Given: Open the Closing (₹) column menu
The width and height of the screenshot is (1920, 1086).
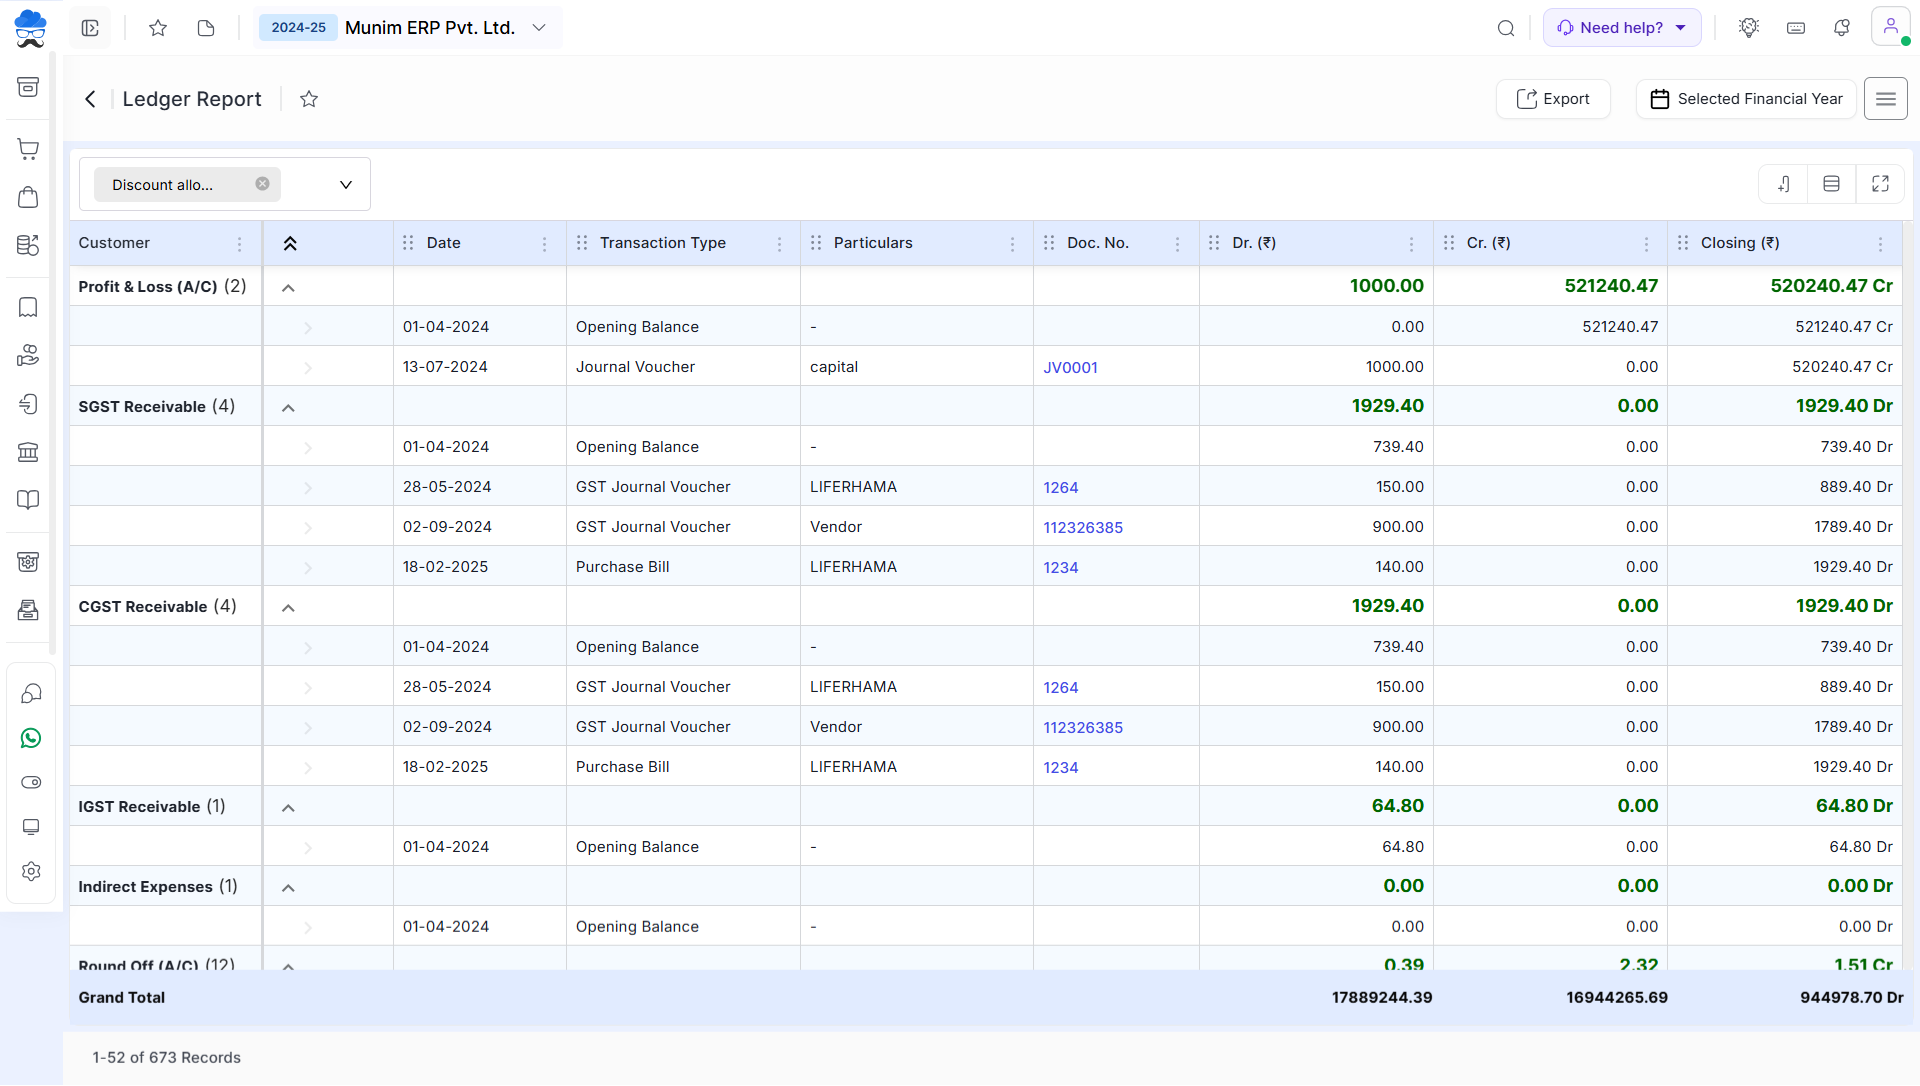Looking at the screenshot, I should coord(1880,244).
